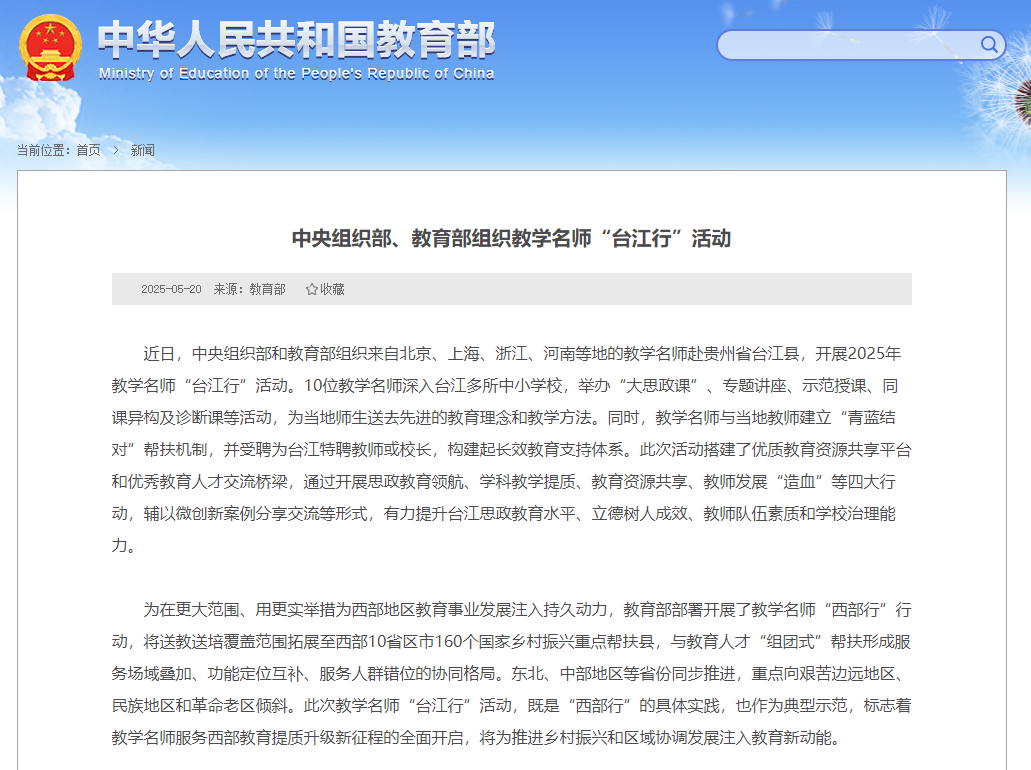Click the first paragraph starting with 近日

[x=511, y=450]
